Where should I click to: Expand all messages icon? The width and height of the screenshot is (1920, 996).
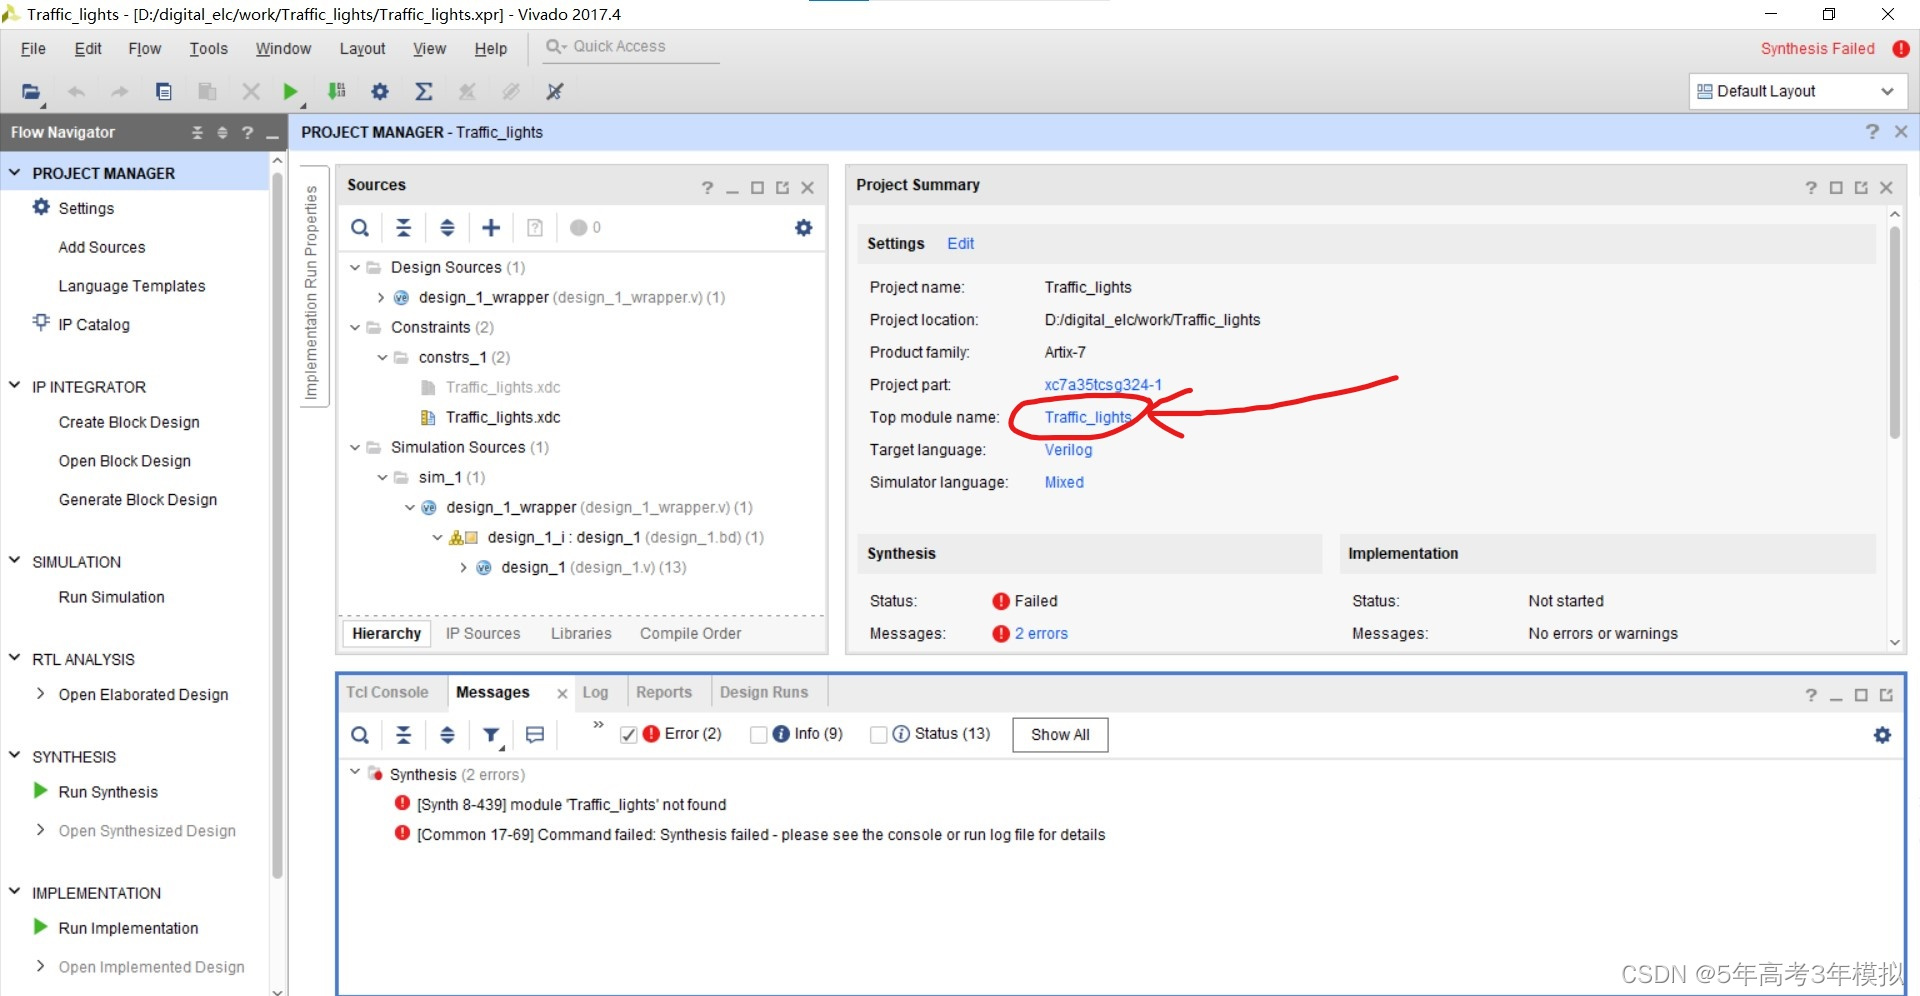447,736
